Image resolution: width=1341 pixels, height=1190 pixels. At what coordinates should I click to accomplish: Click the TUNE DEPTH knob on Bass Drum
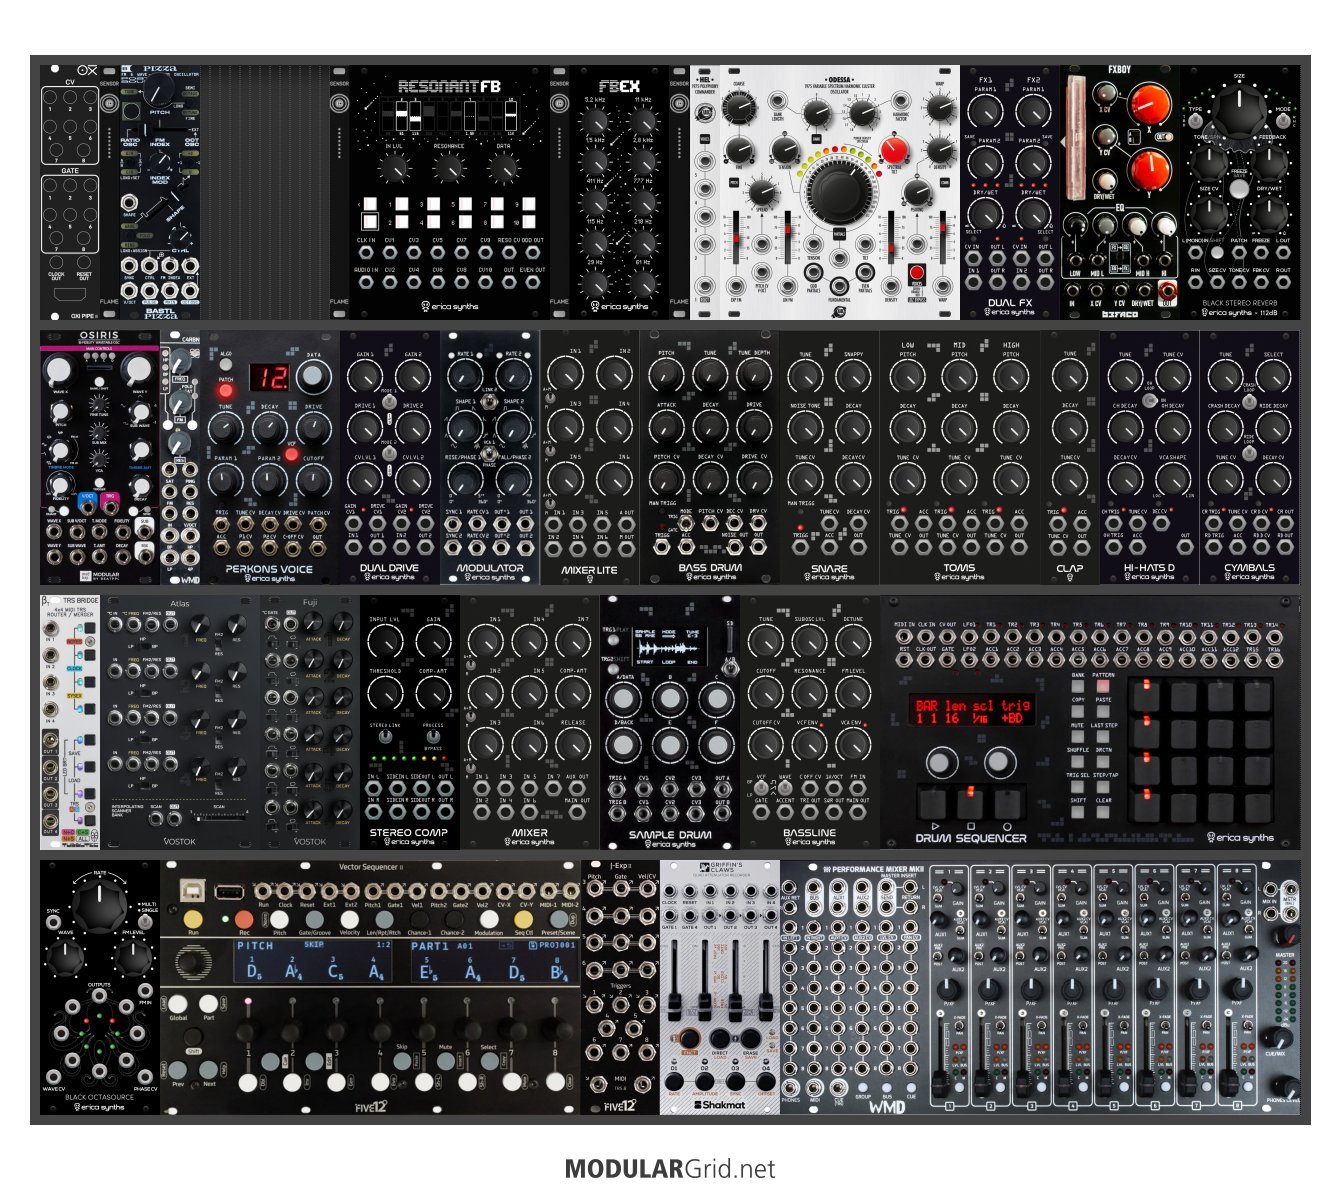click(x=755, y=376)
